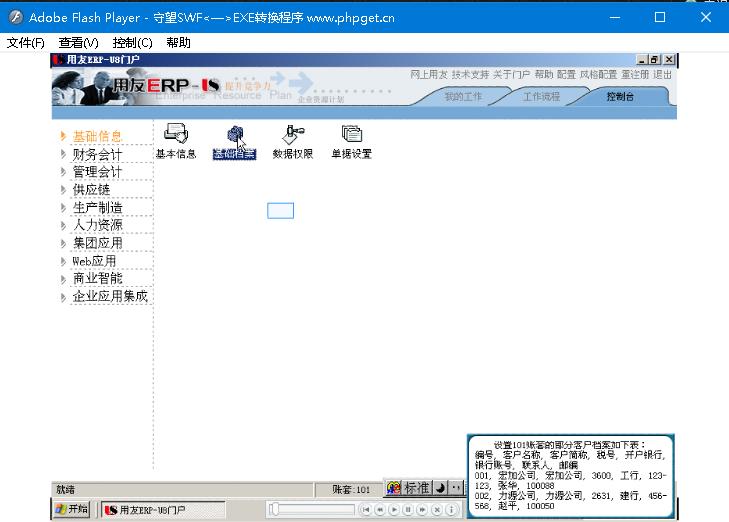Select 管理会计 in the sidebar
Screen dimensions: 729x522
pyautogui.click(x=97, y=172)
